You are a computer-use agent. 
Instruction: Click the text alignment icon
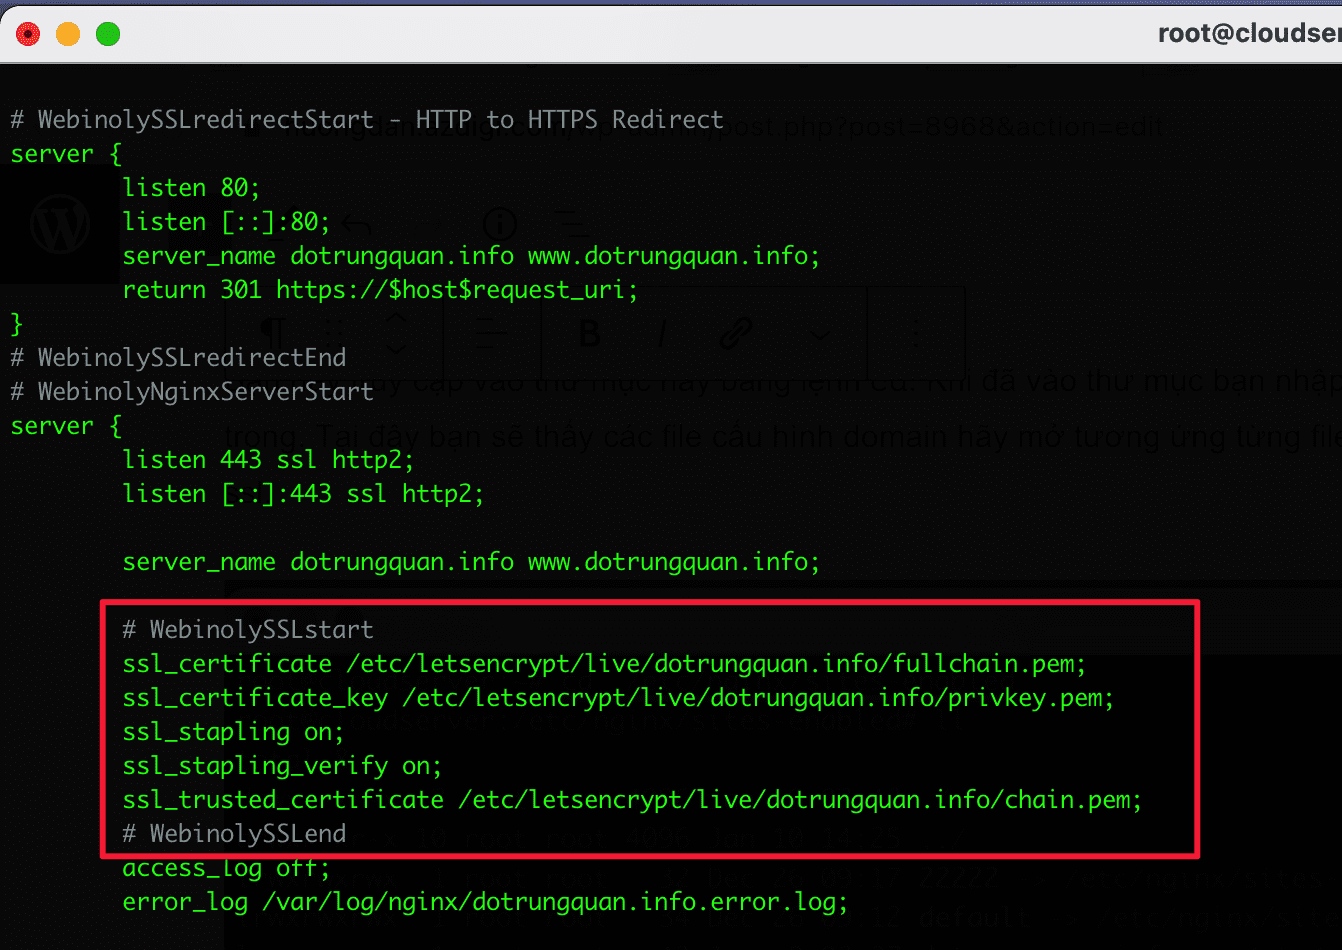point(489,334)
